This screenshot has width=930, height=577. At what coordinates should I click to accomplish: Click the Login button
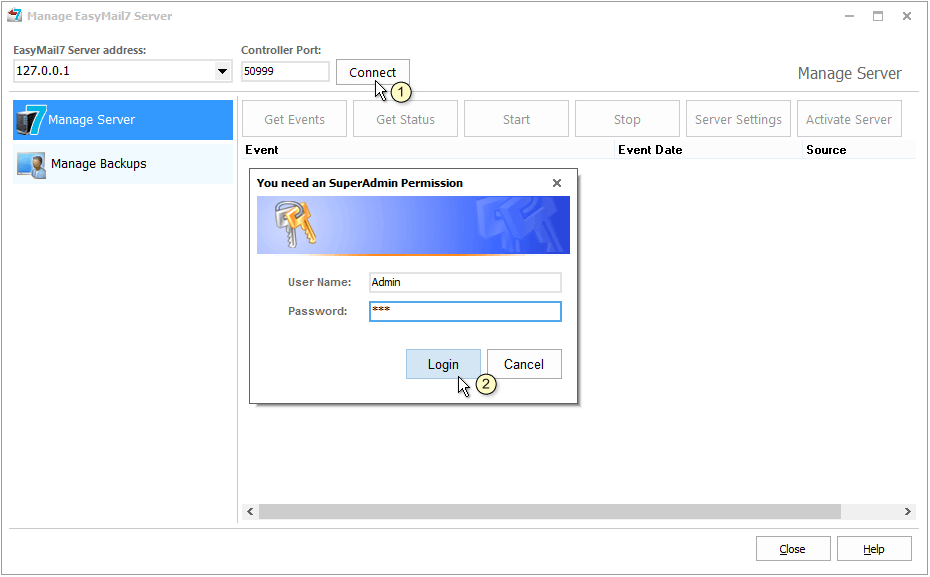pyautogui.click(x=443, y=364)
